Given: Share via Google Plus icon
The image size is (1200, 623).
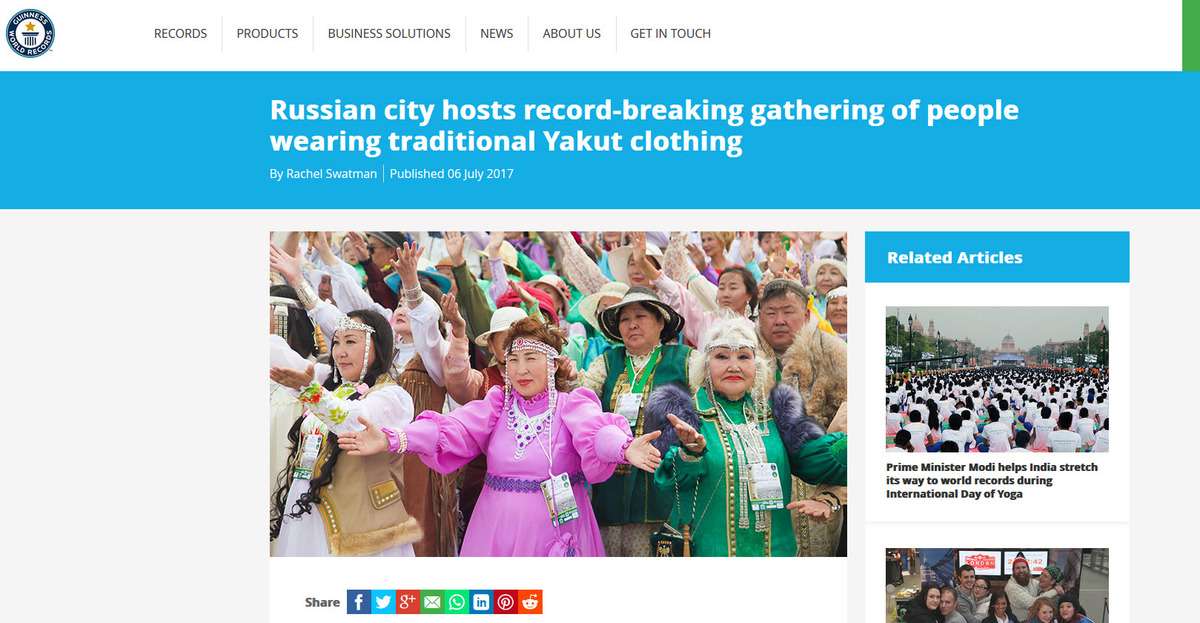Looking at the screenshot, I should tap(407, 602).
